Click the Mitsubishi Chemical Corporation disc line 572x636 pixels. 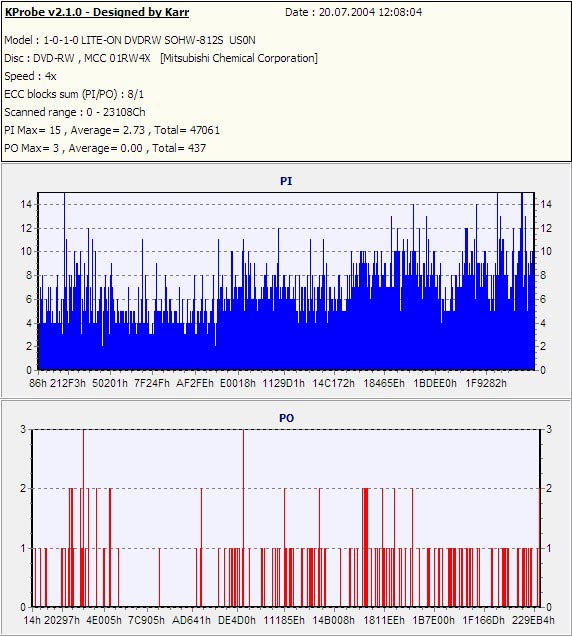161,58
